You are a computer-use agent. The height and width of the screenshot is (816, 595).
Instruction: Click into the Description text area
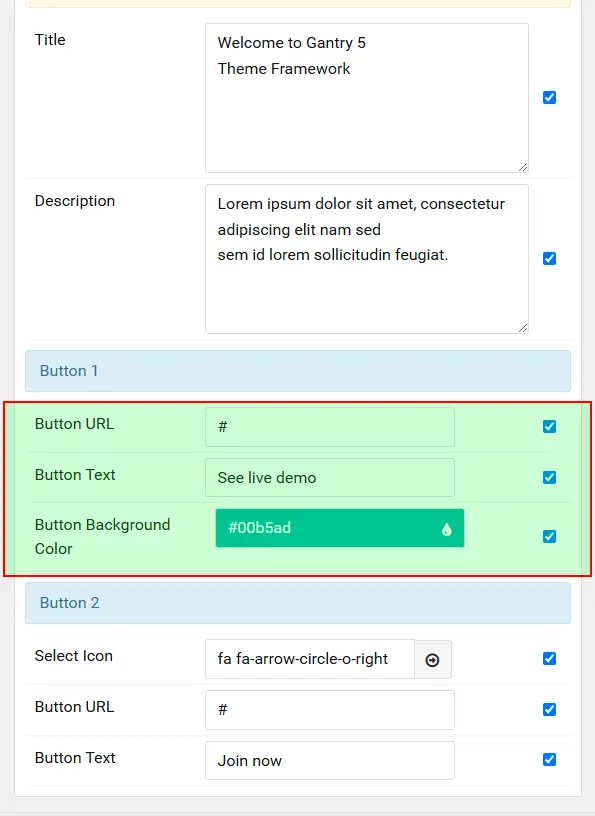(366, 259)
